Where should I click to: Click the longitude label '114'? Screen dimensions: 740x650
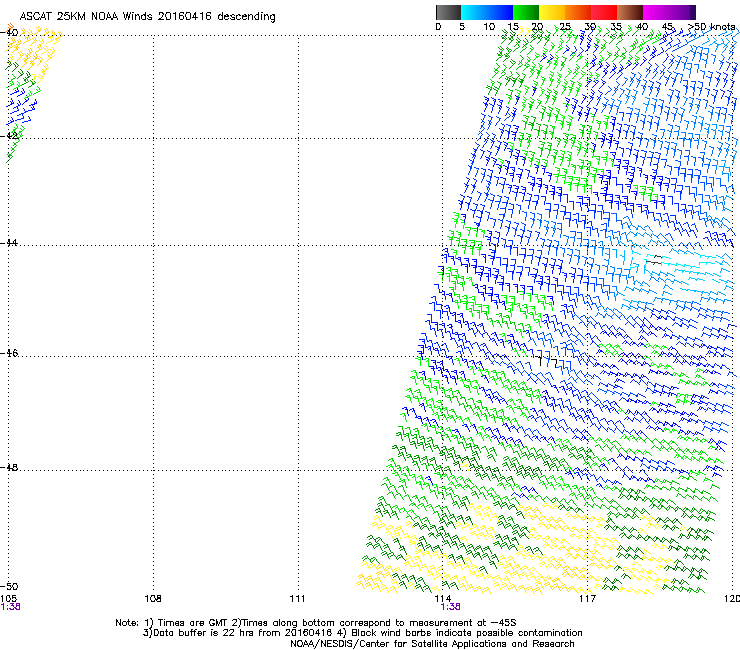pyautogui.click(x=442, y=599)
